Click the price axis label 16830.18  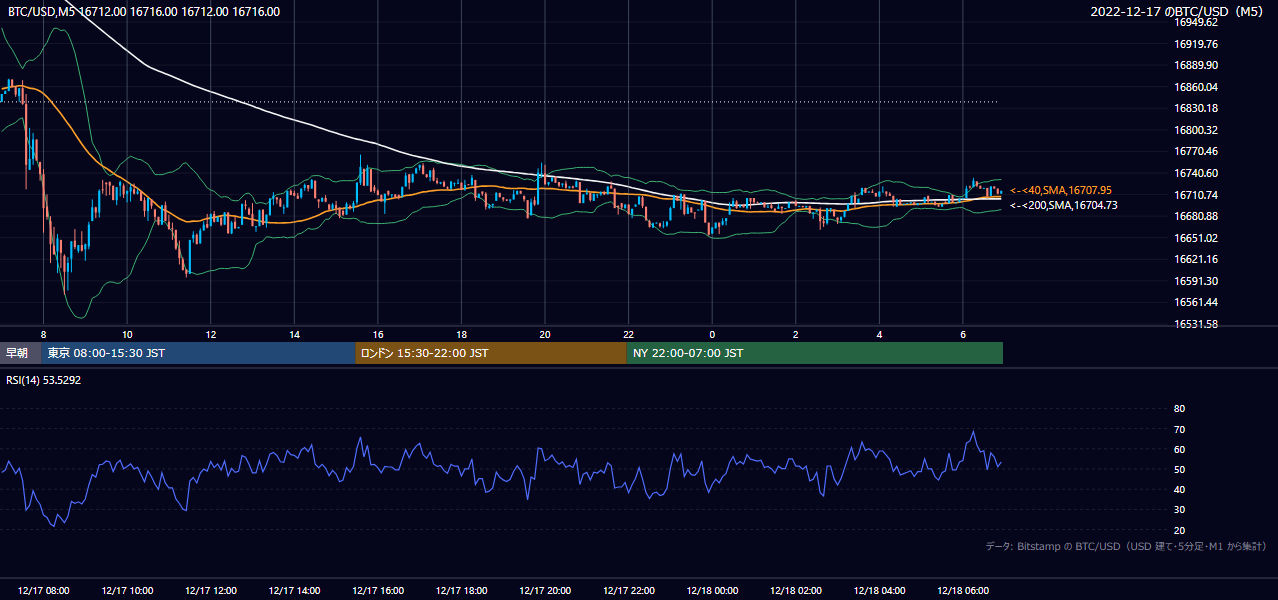pos(1196,108)
